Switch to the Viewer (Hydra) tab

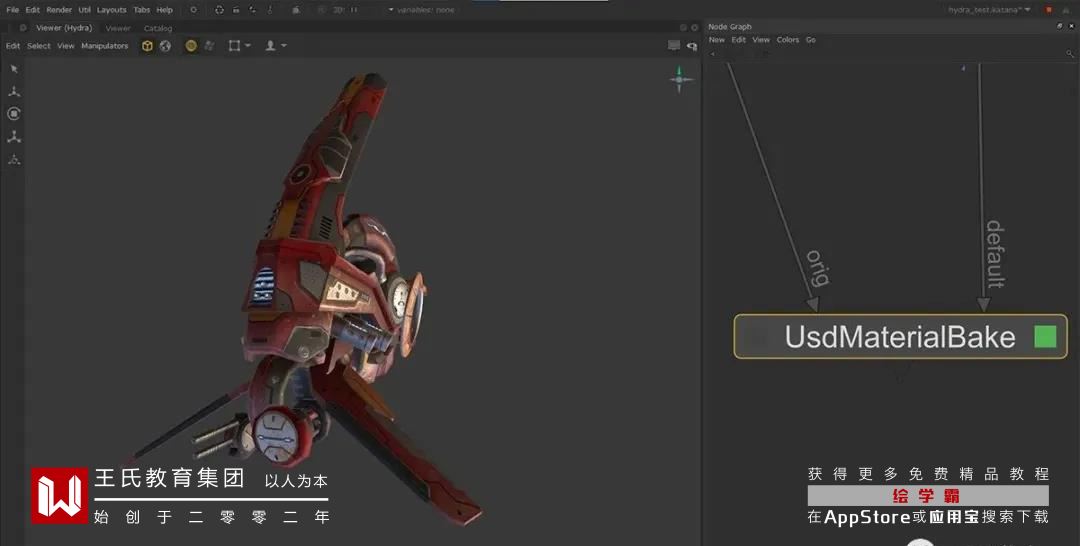click(x=64, y=28)
